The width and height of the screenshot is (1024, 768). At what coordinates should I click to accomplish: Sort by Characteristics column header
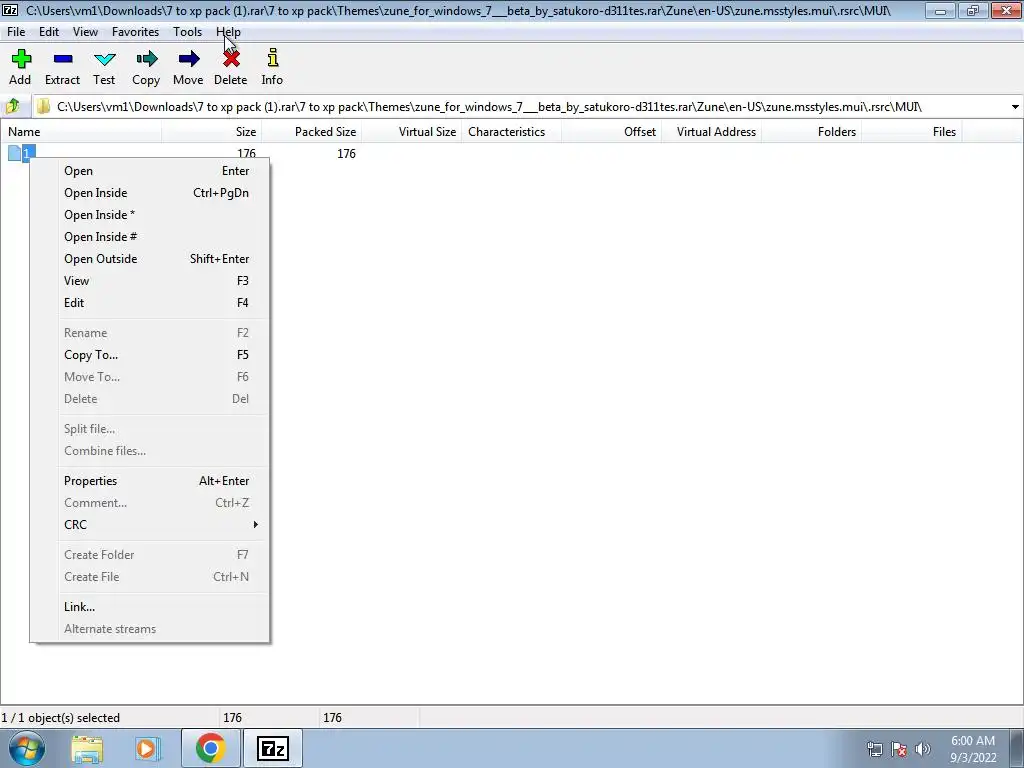(x=511, y=131)
